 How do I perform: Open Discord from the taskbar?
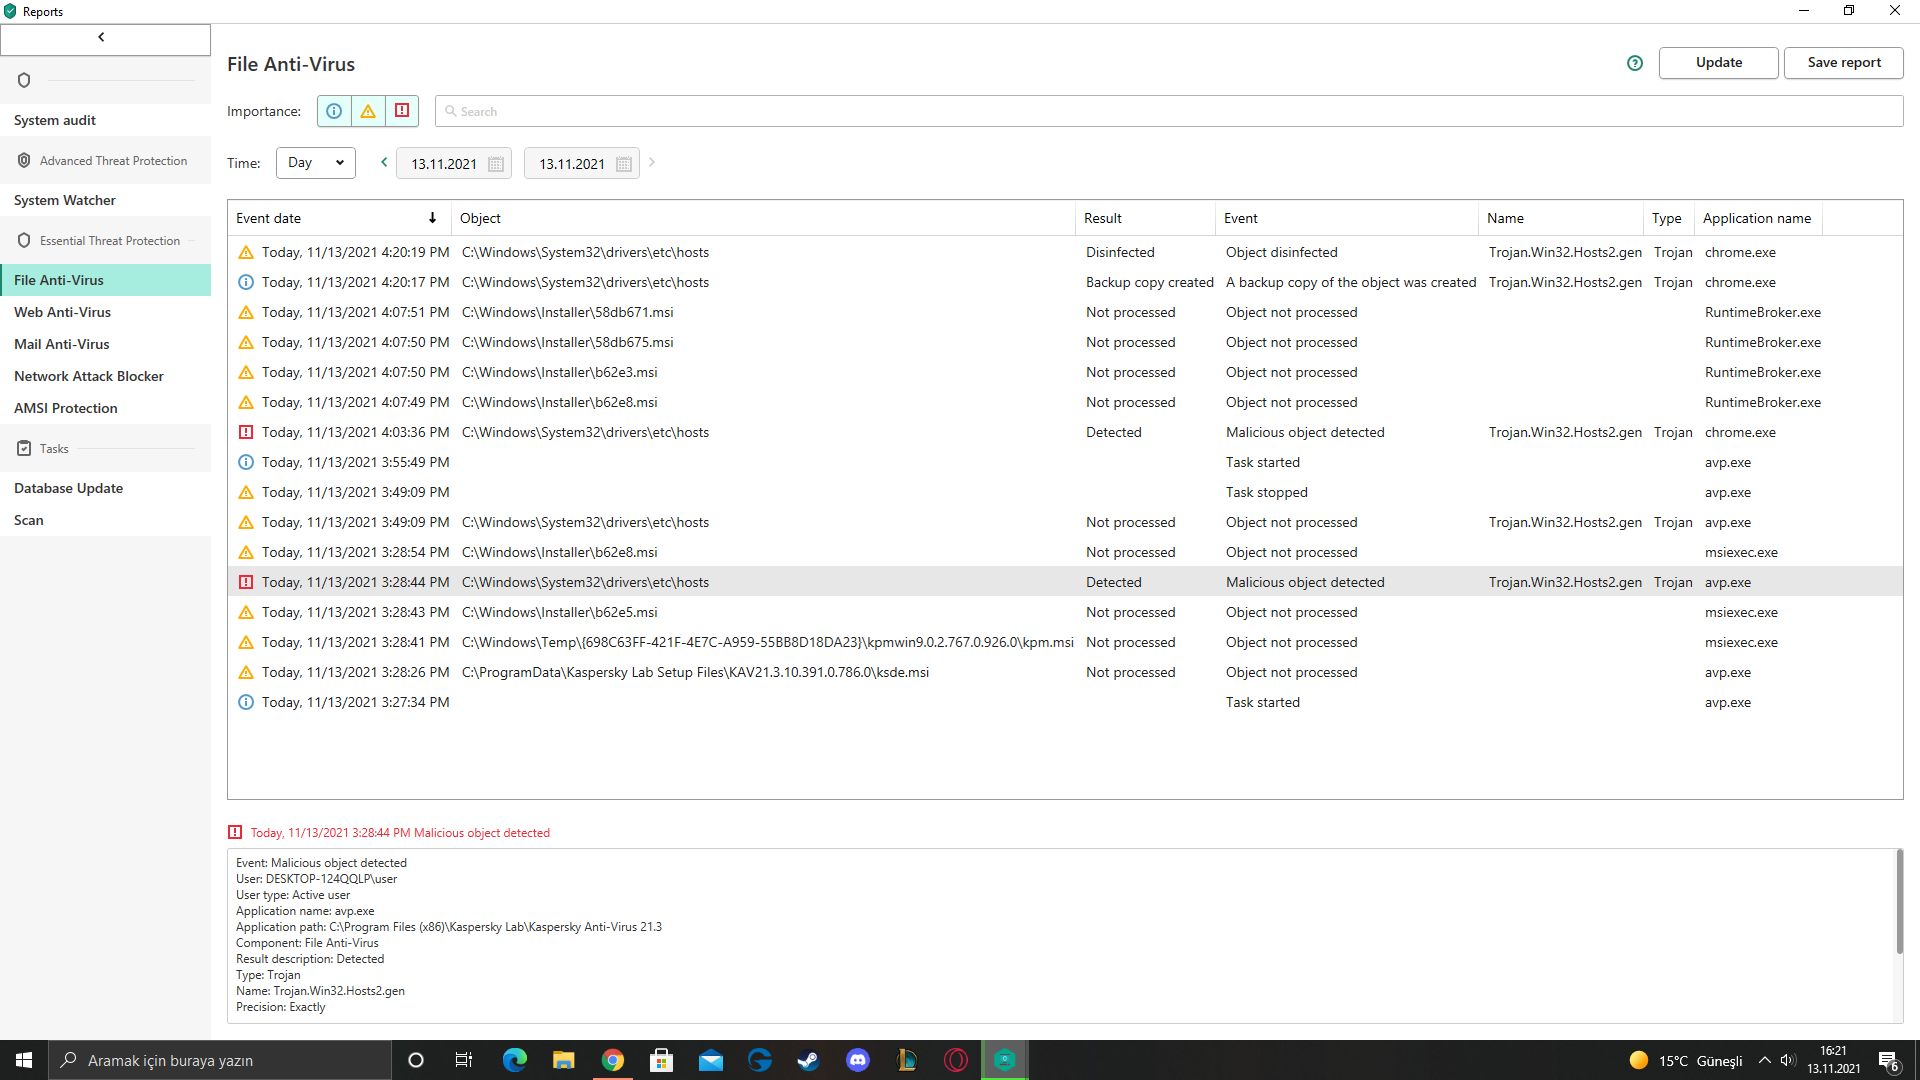858,1060
